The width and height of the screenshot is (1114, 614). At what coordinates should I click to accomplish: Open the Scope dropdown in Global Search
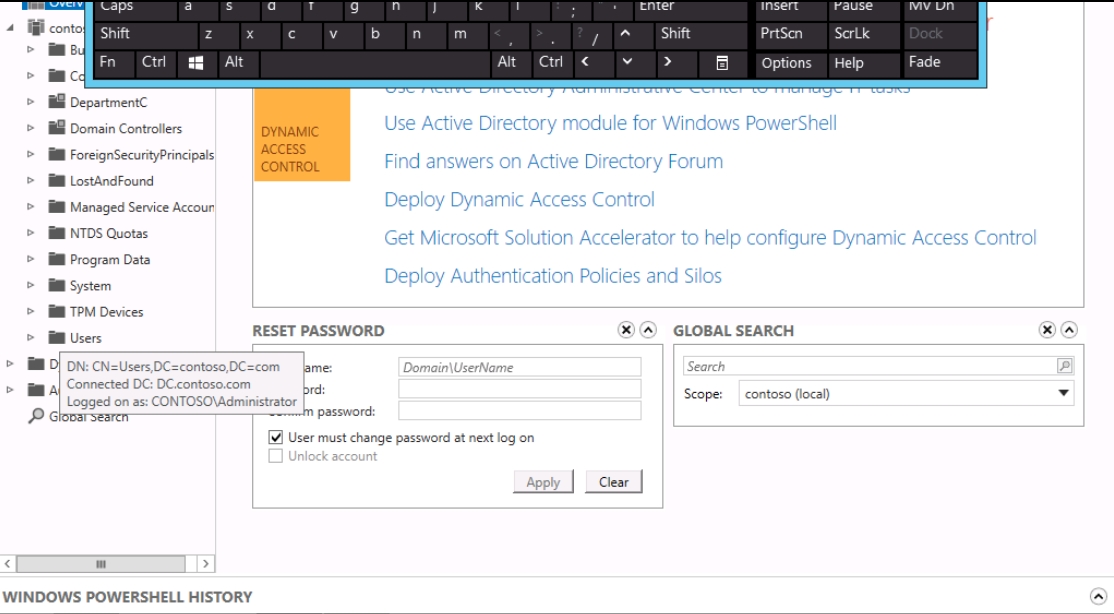[1063, 394]
